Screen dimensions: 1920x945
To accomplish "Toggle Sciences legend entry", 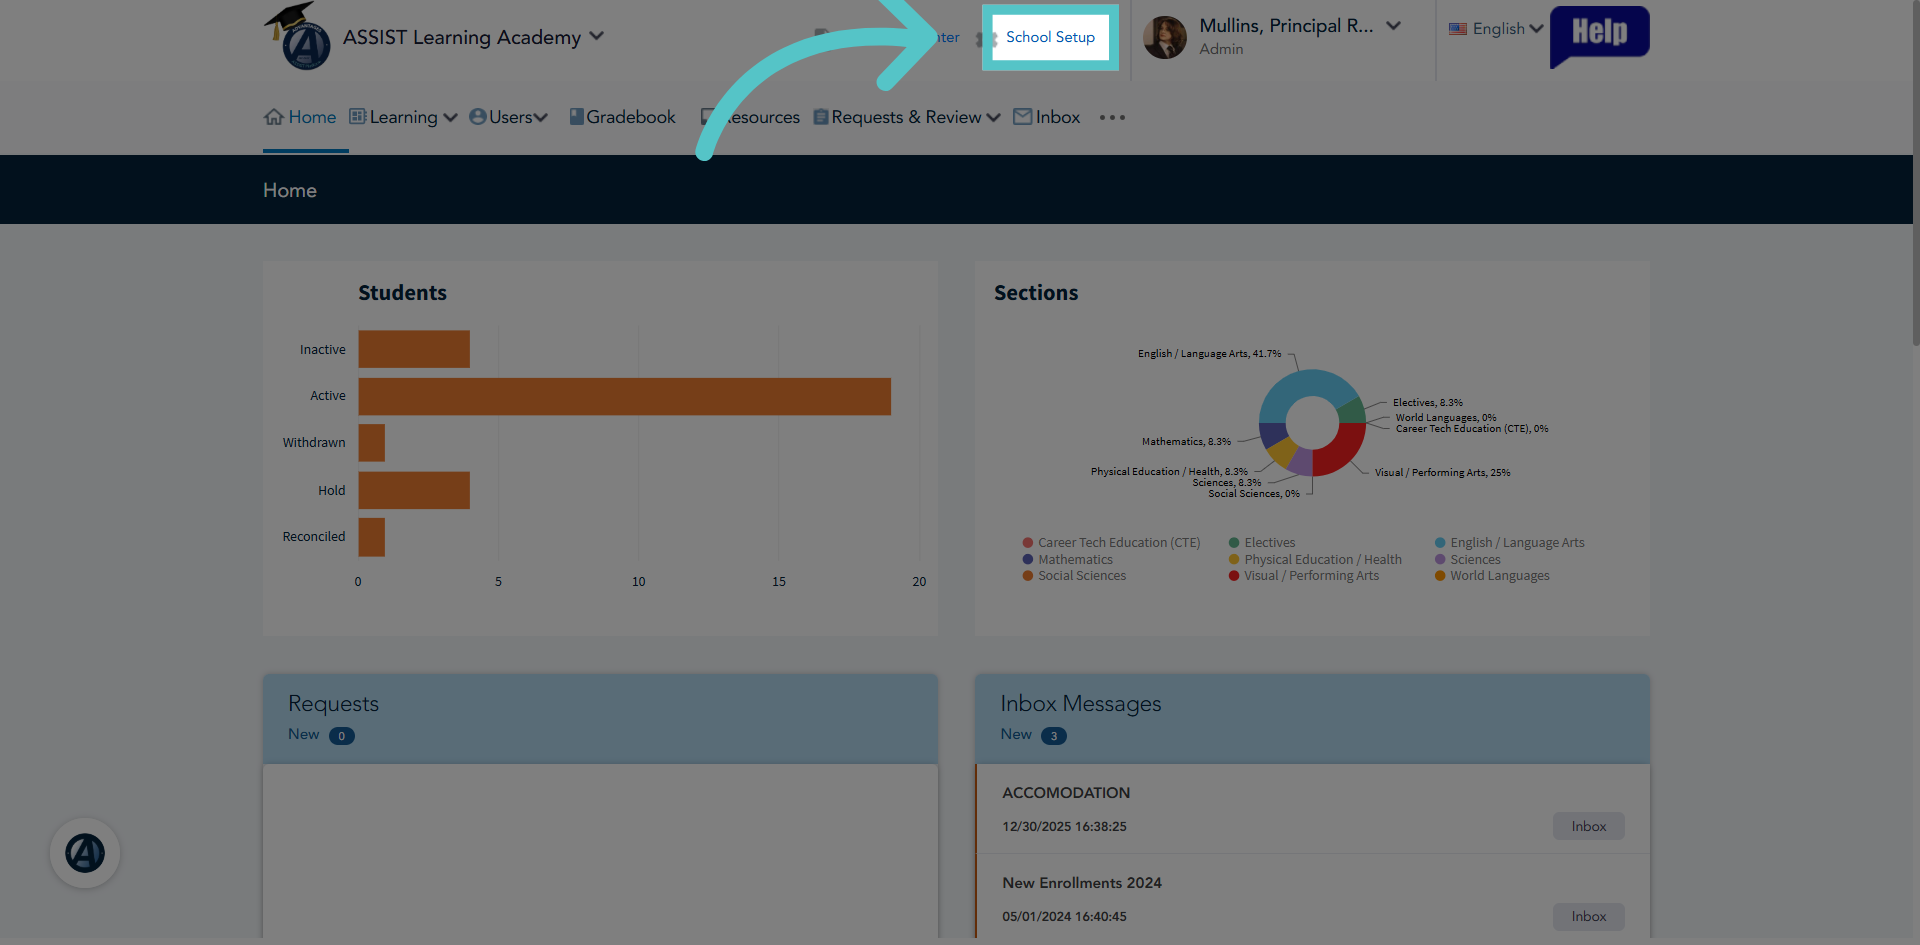I will pyautogui.click(x=1468, y=560).
